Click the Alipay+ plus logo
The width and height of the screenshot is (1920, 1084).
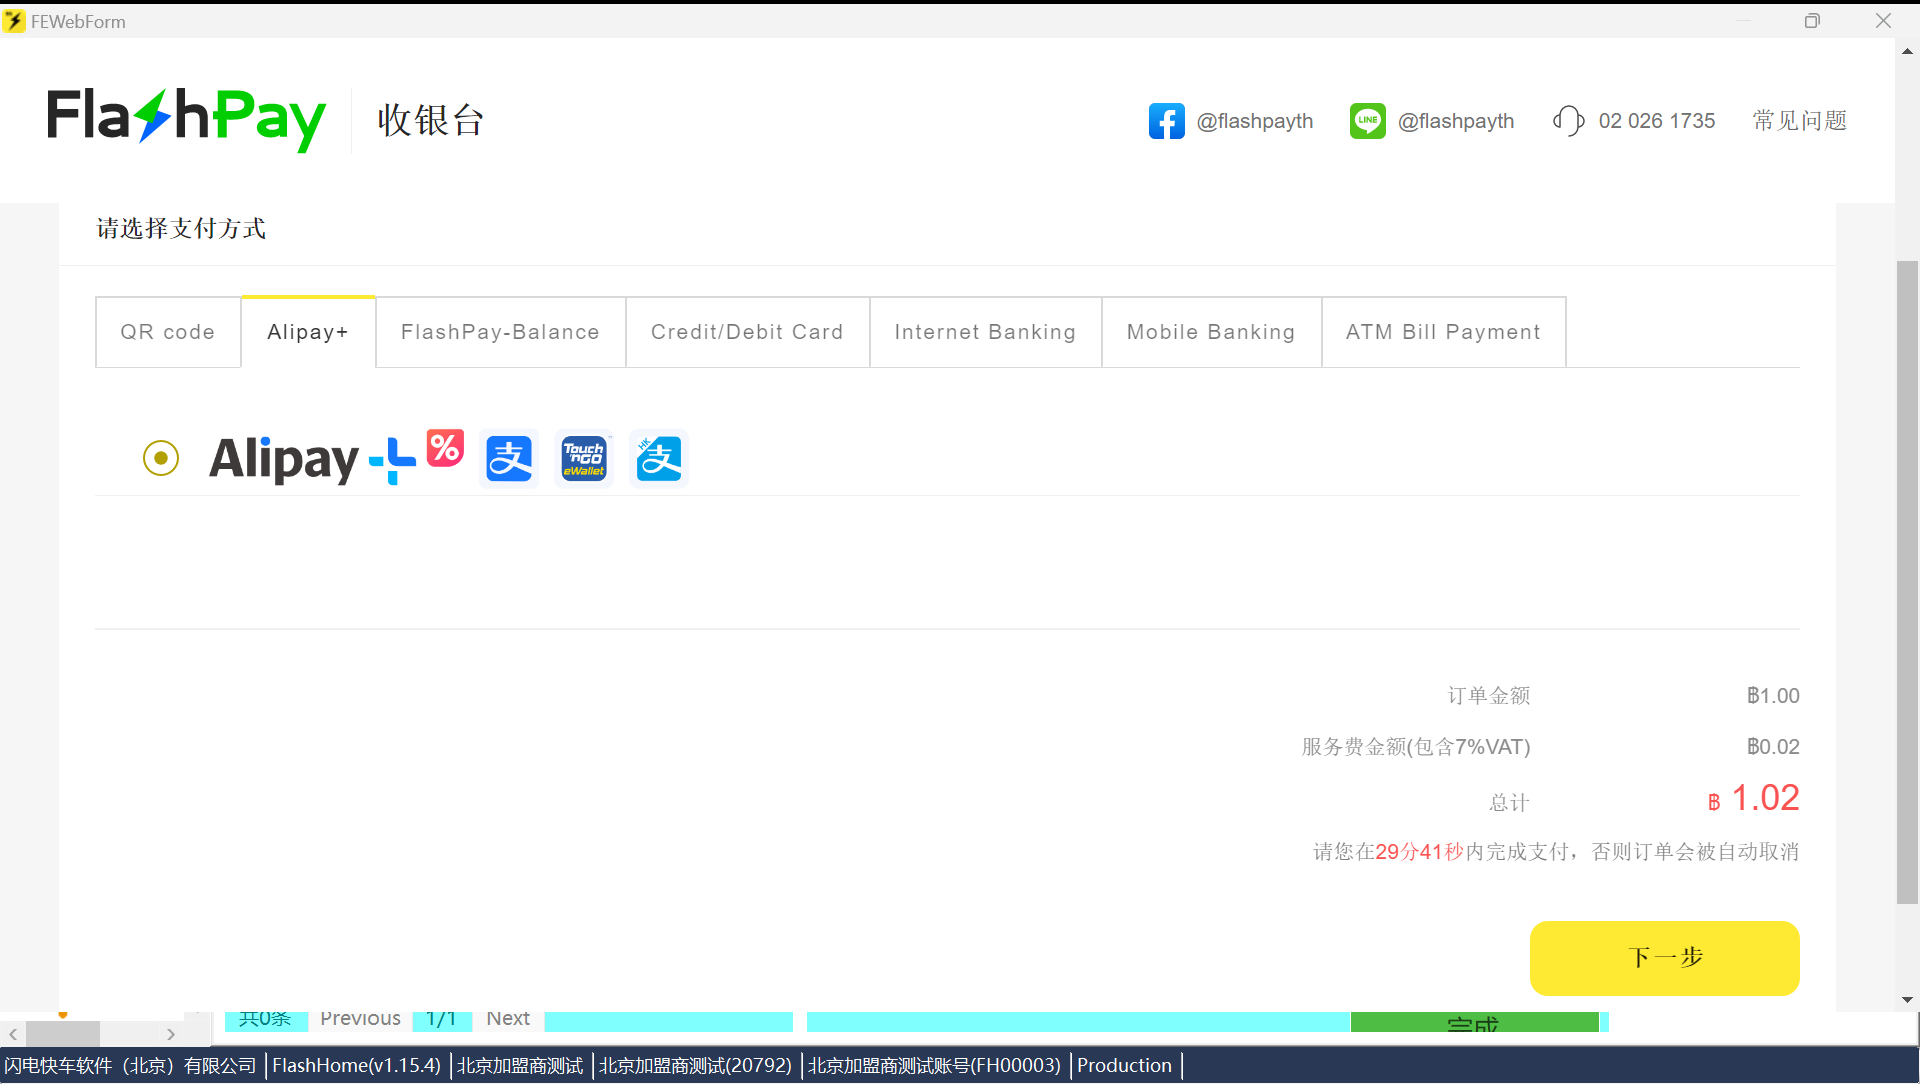pos(392,460)
